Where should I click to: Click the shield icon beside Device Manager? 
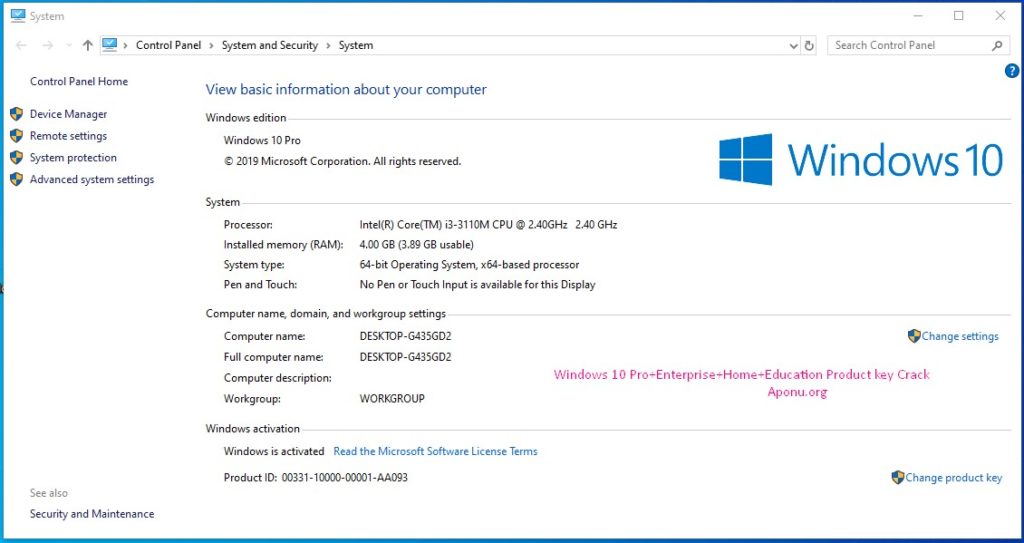[x=16, y=114]
